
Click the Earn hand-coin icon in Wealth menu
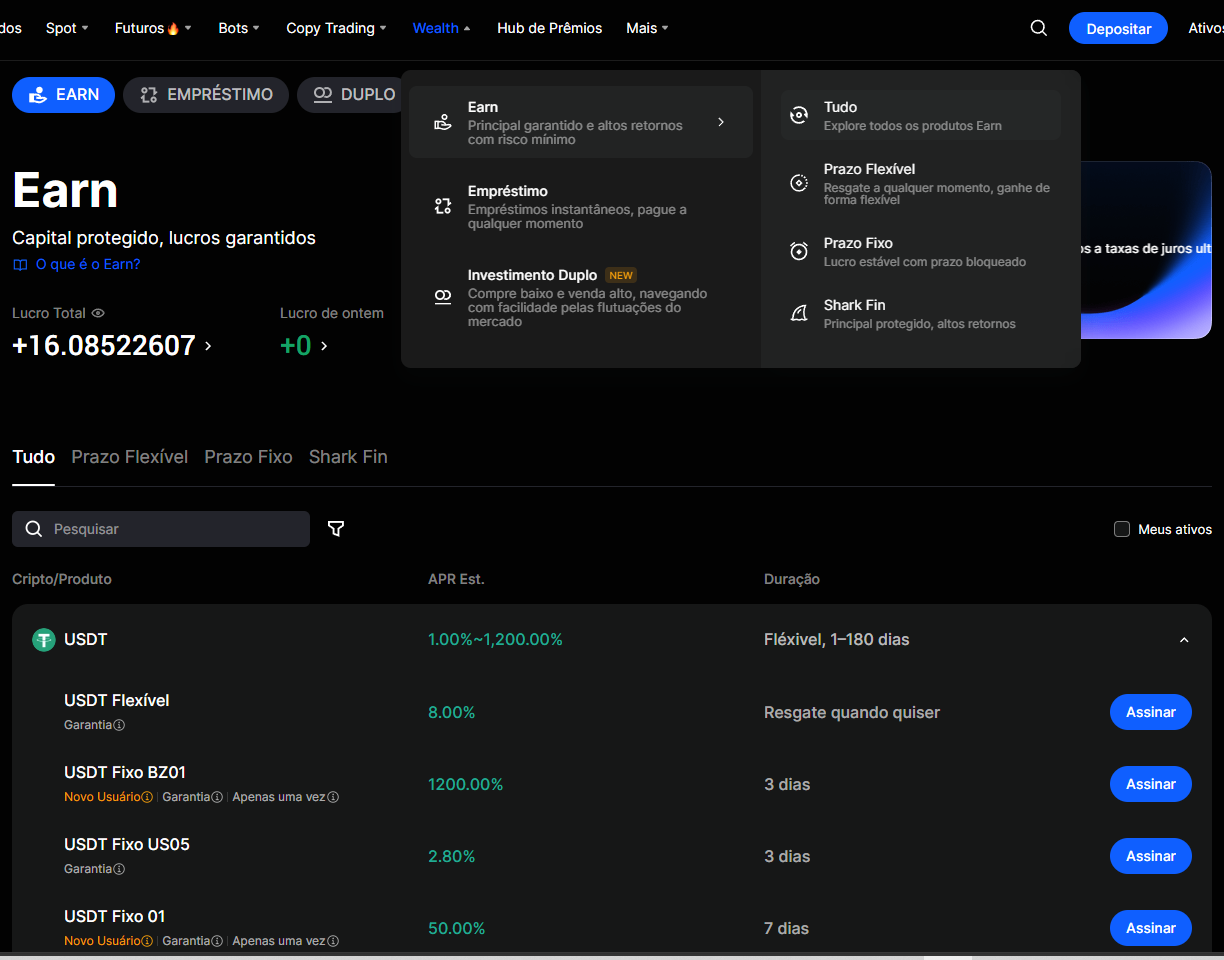(x=443, y=122)
